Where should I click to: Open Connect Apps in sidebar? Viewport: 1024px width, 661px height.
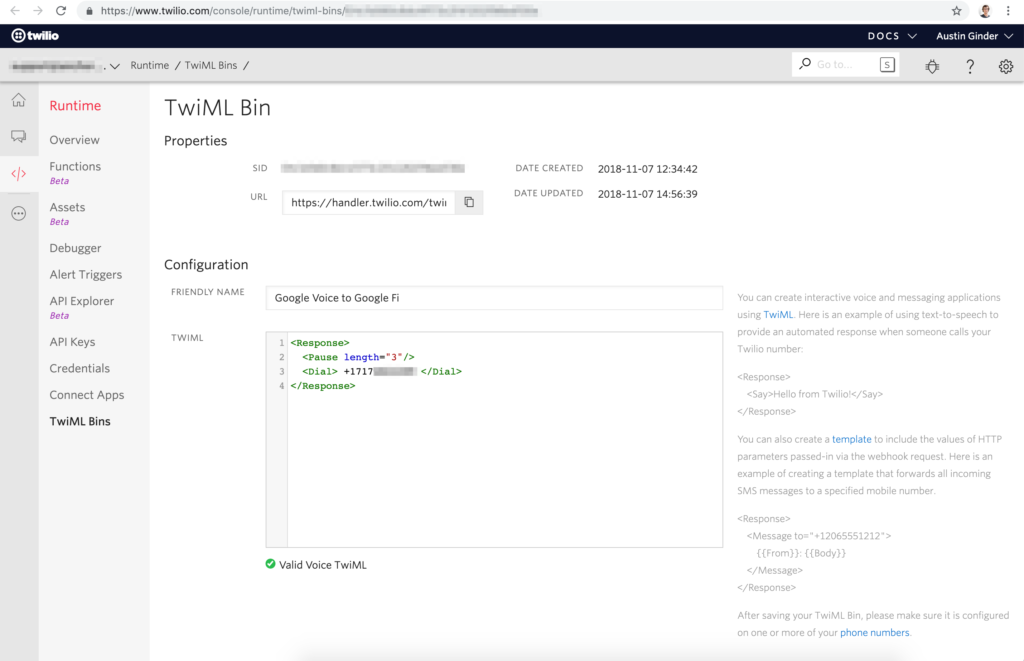[86, 395]
